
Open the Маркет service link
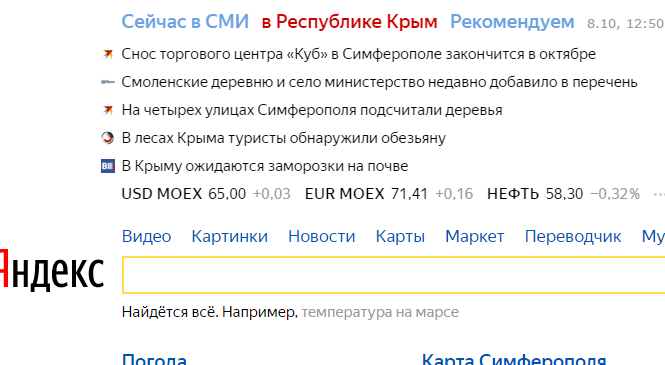475,236
